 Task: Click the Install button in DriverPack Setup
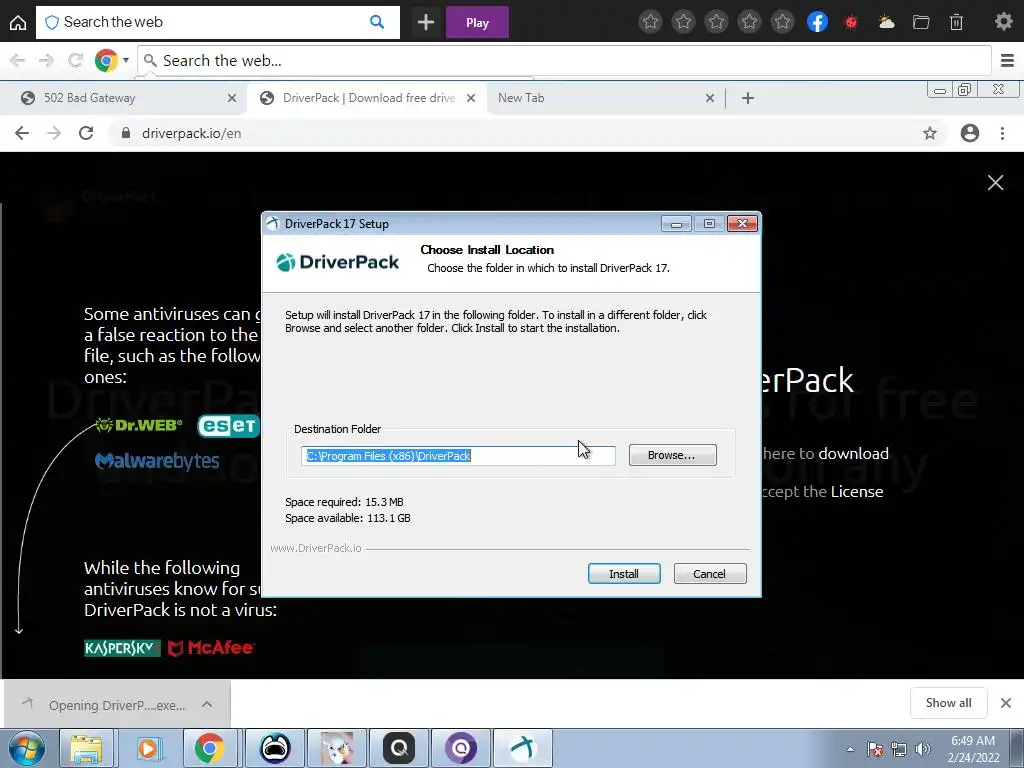tap(624, 573)
